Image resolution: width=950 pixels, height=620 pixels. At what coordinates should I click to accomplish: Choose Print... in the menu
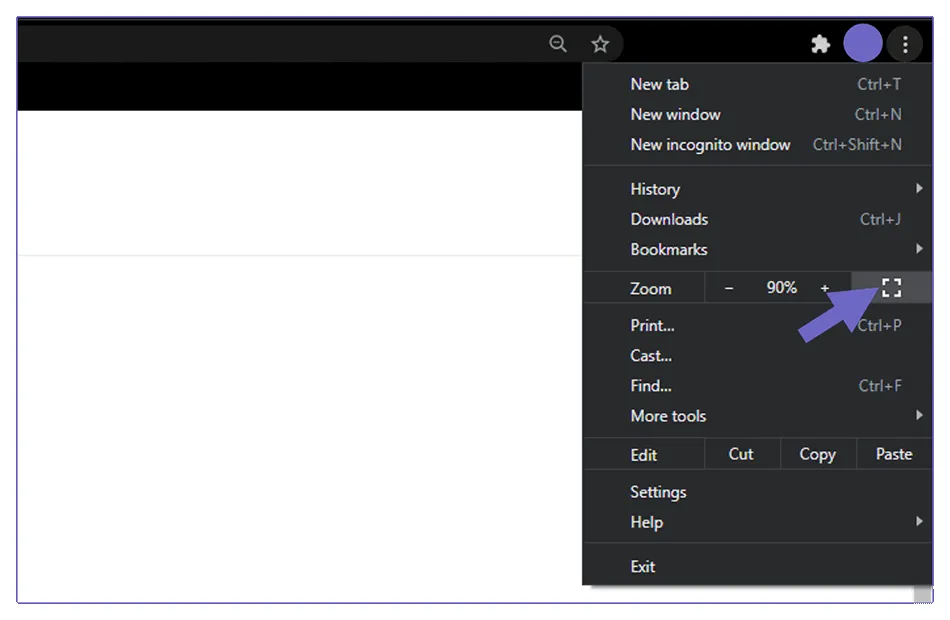[757, 325]
